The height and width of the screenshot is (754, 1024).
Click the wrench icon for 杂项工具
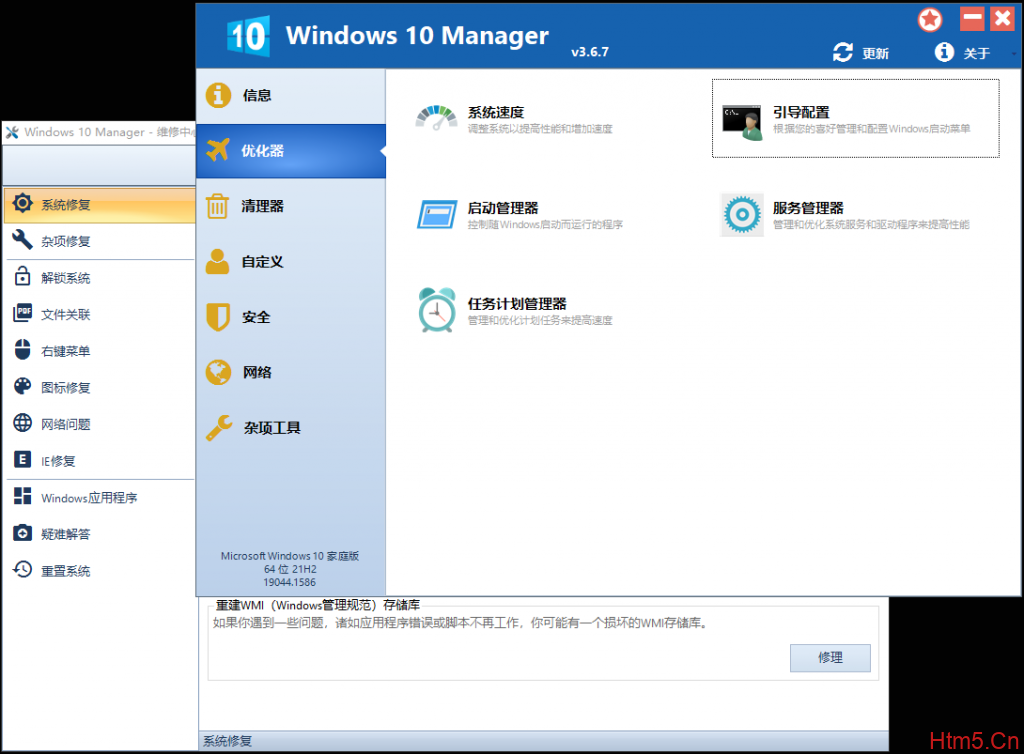point(219,428)
